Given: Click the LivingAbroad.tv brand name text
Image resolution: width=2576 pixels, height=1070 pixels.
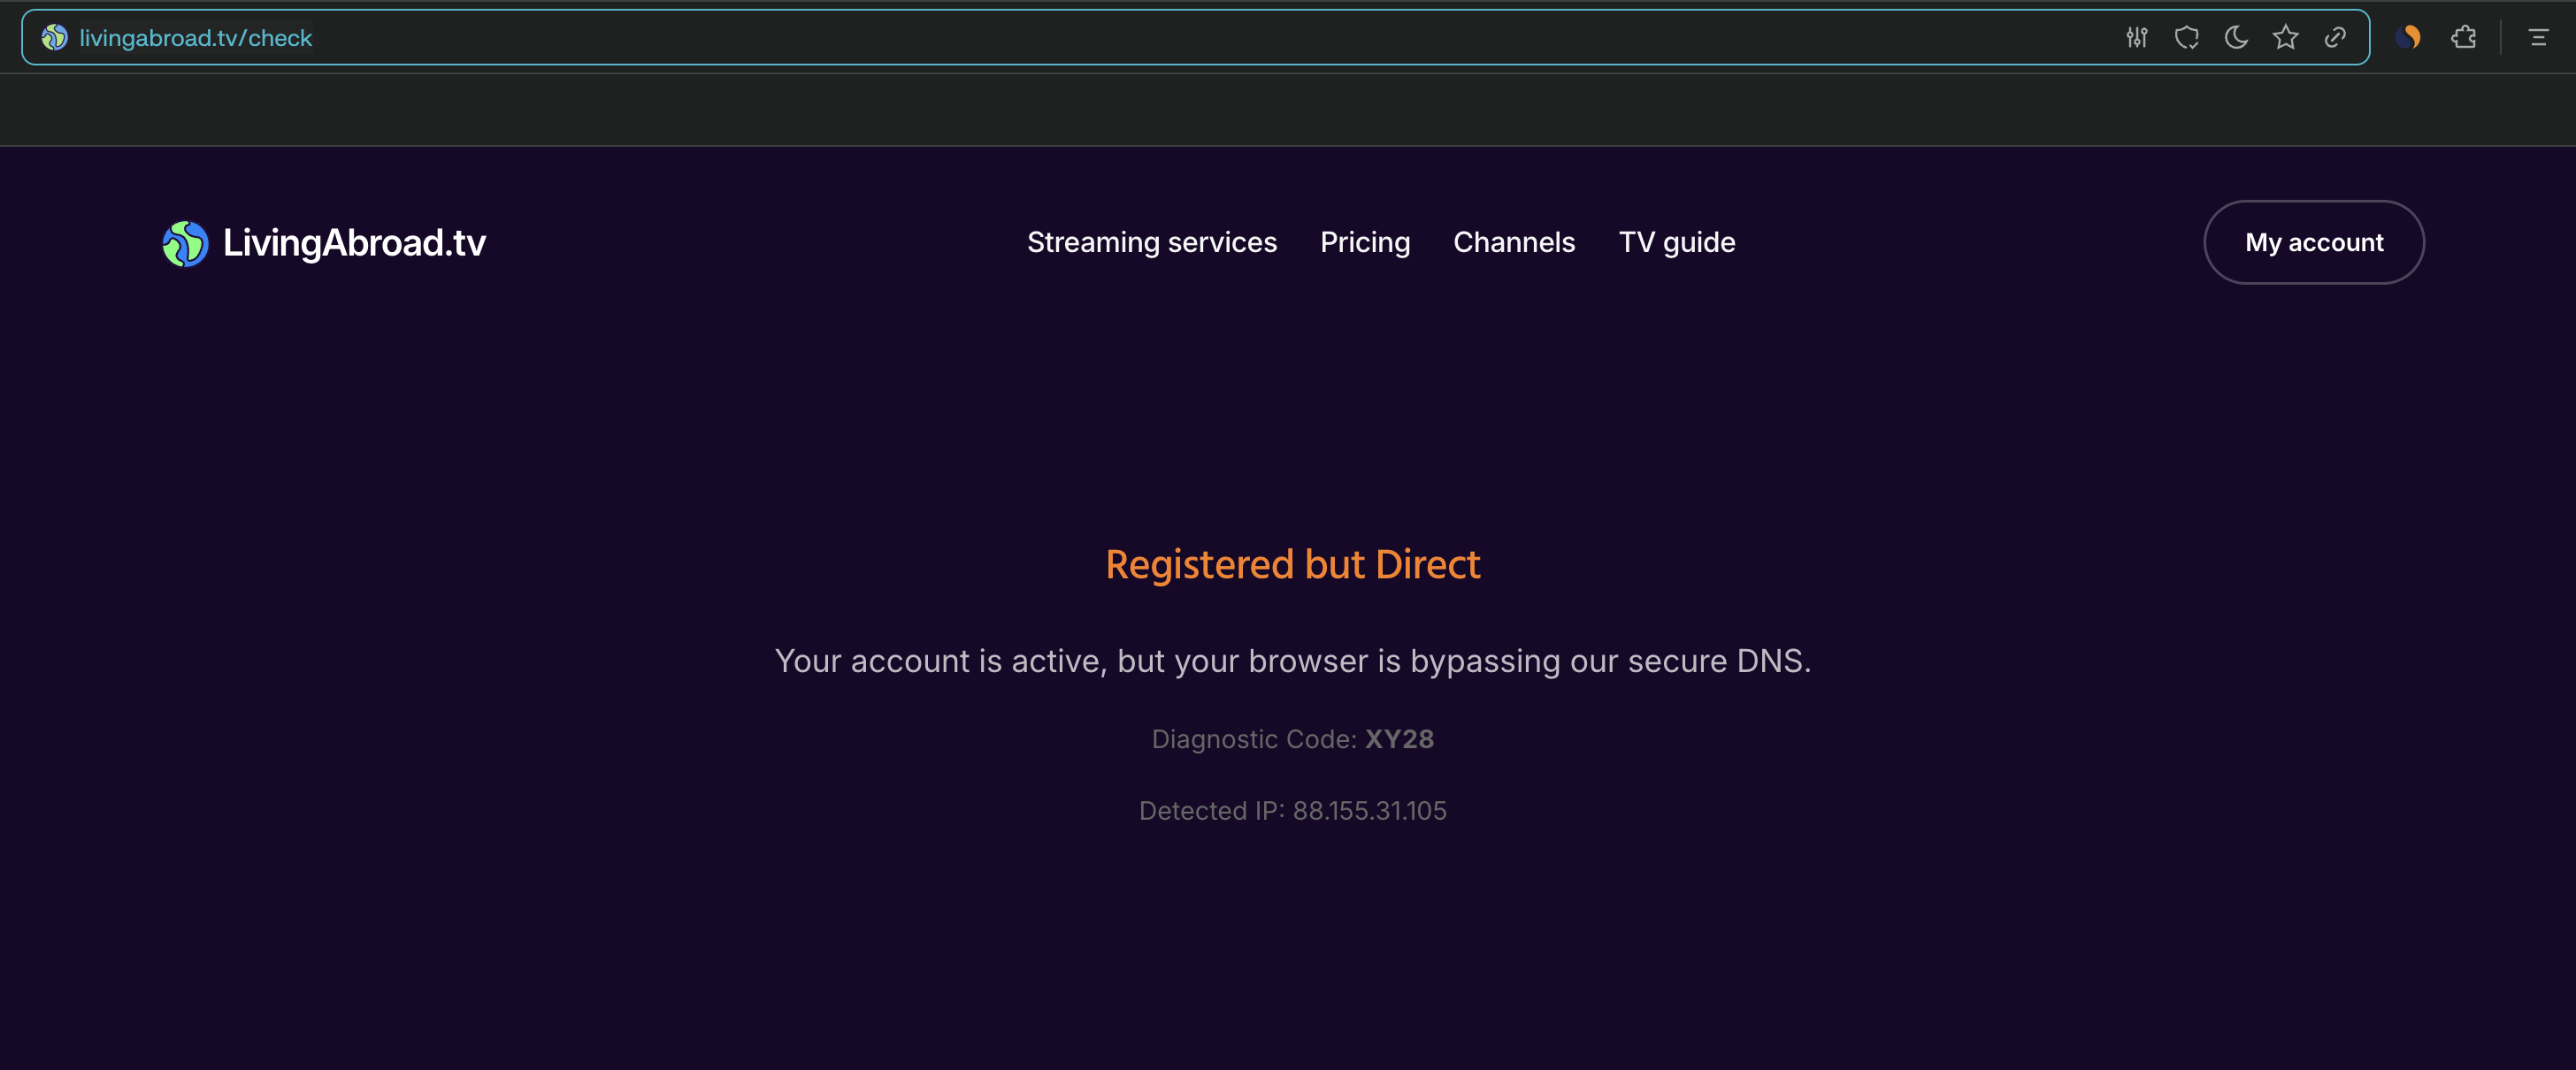Looking at the screenshot, I should [354, 243].
